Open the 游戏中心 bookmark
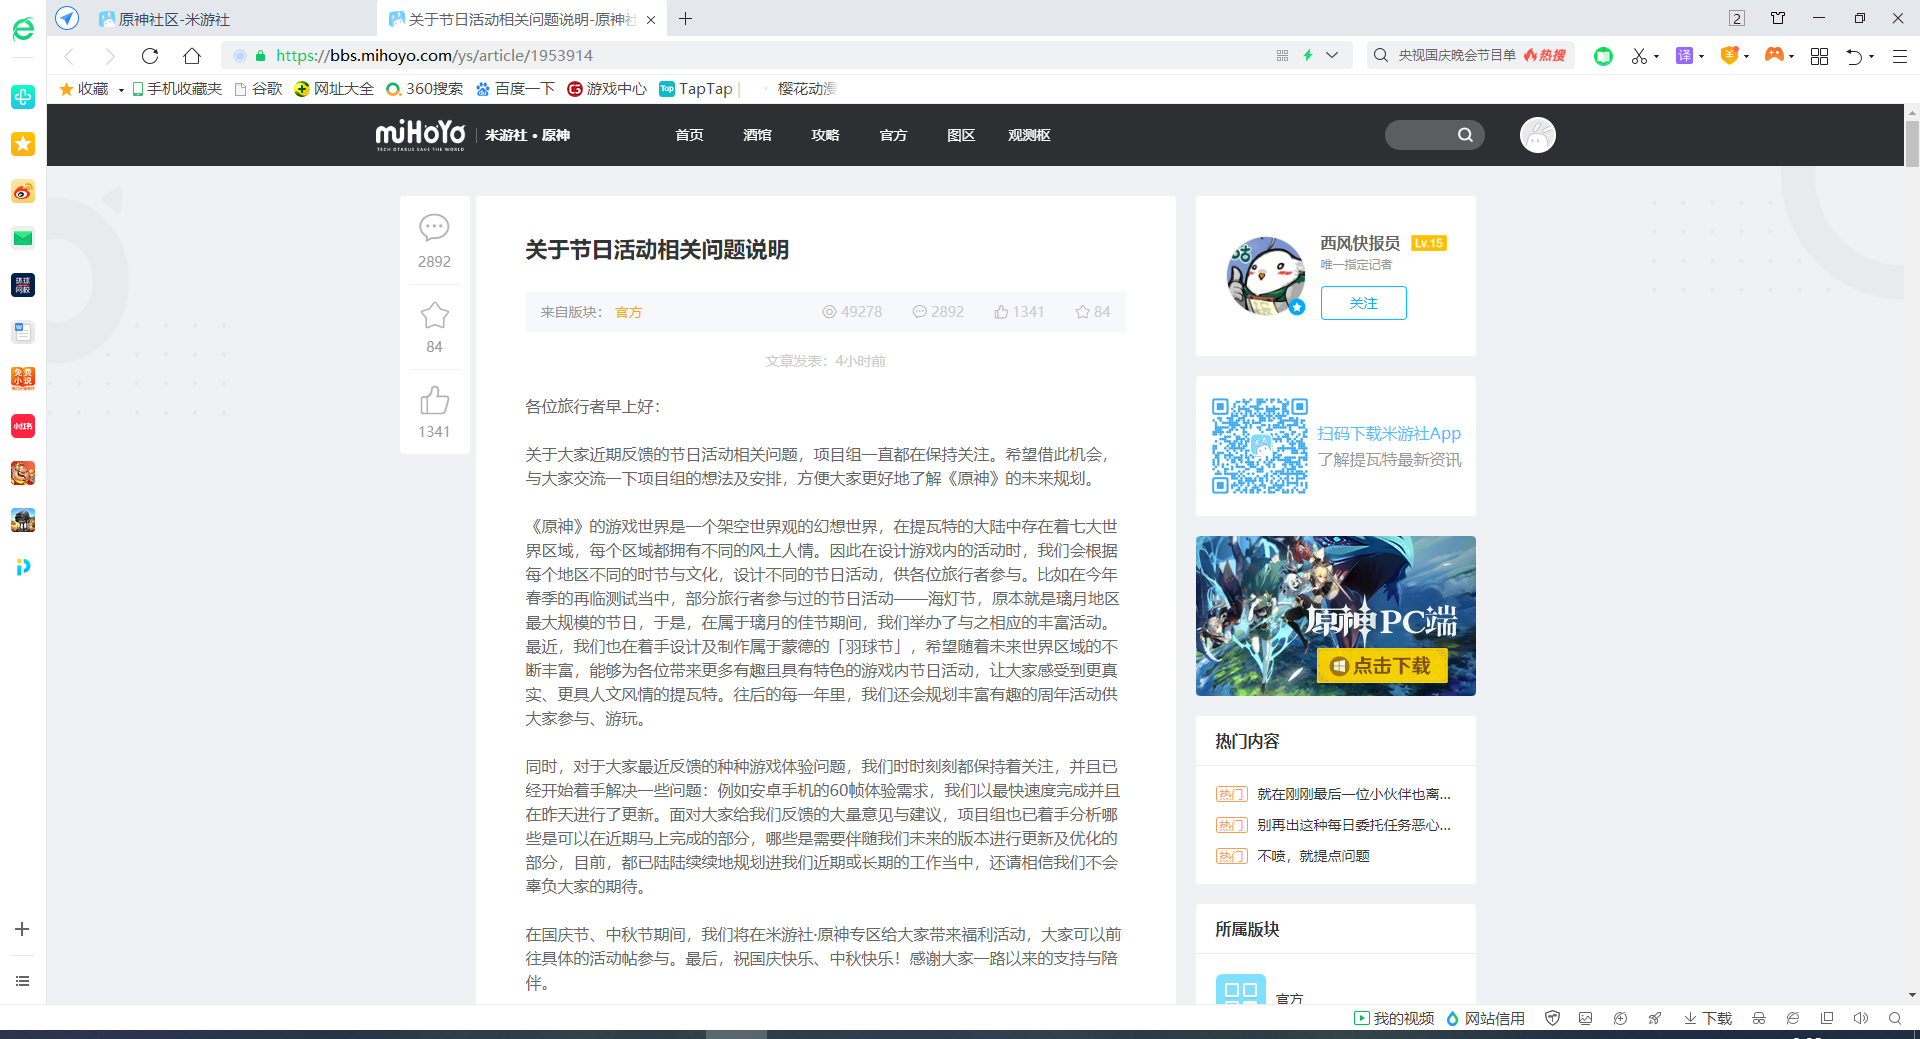The height and width of the screenshot is (1039, 1920). [x=607, y=89]
